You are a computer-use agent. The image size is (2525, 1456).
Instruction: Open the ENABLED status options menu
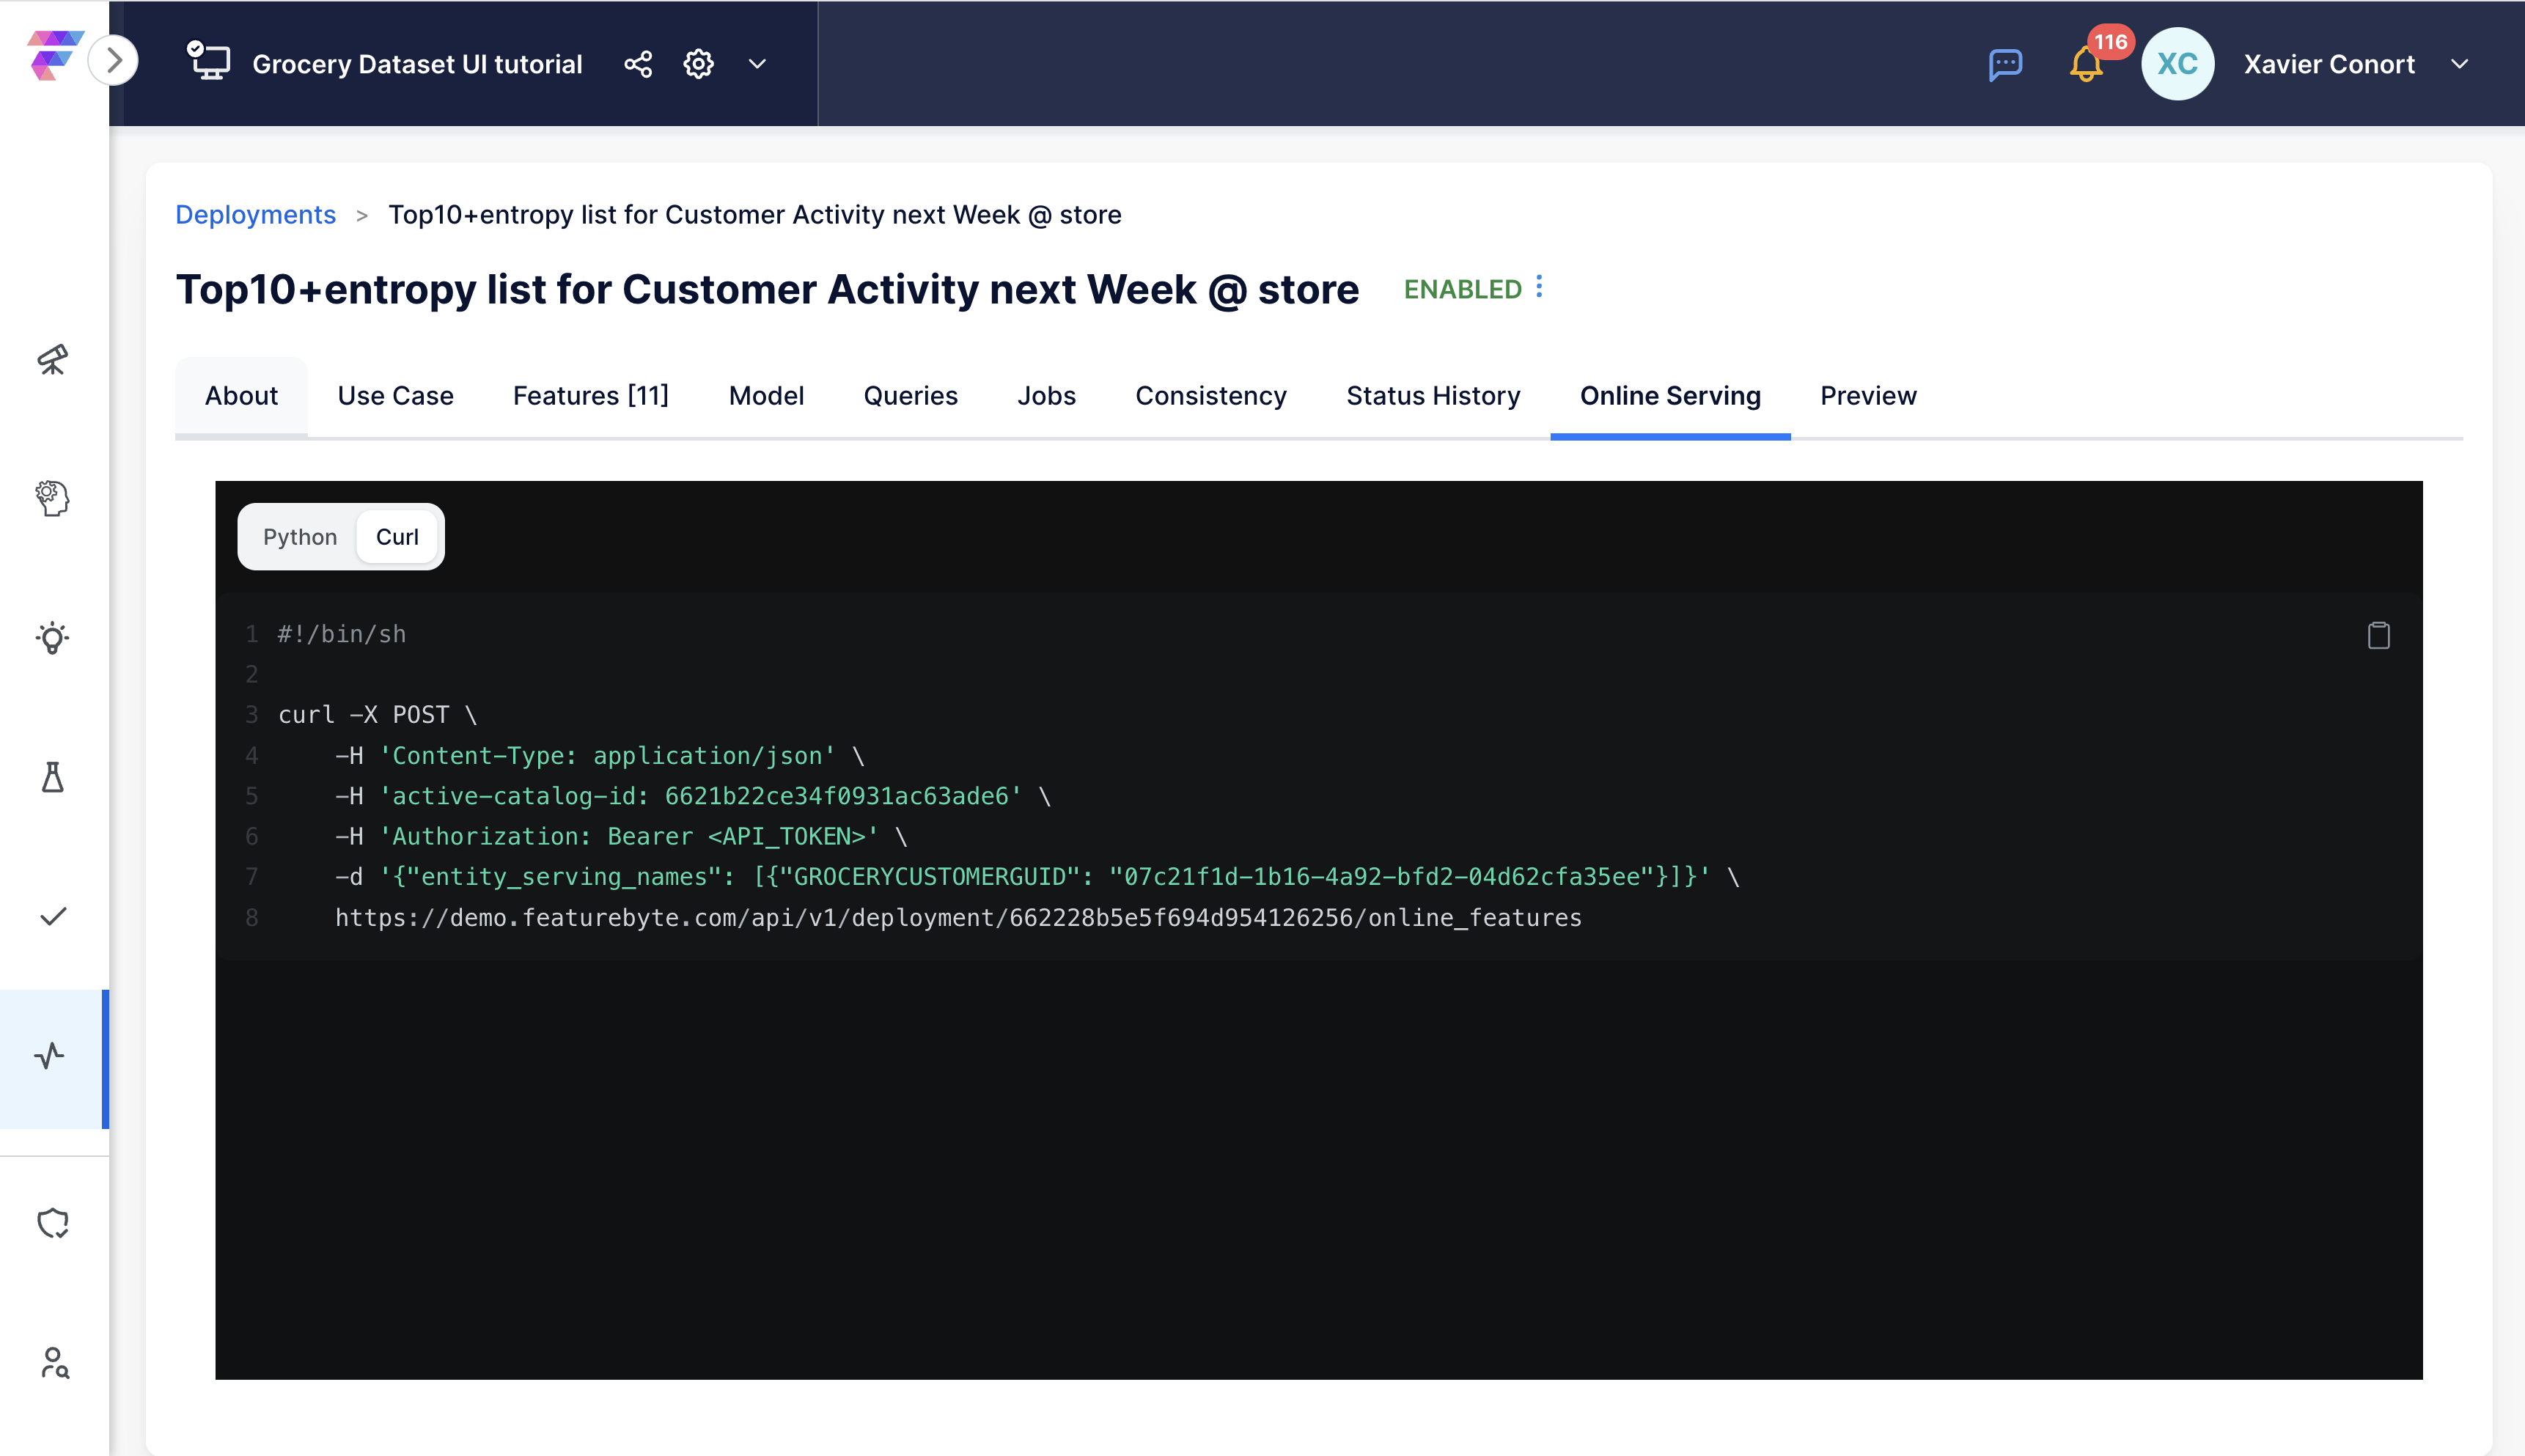[x=1539, y=287]
